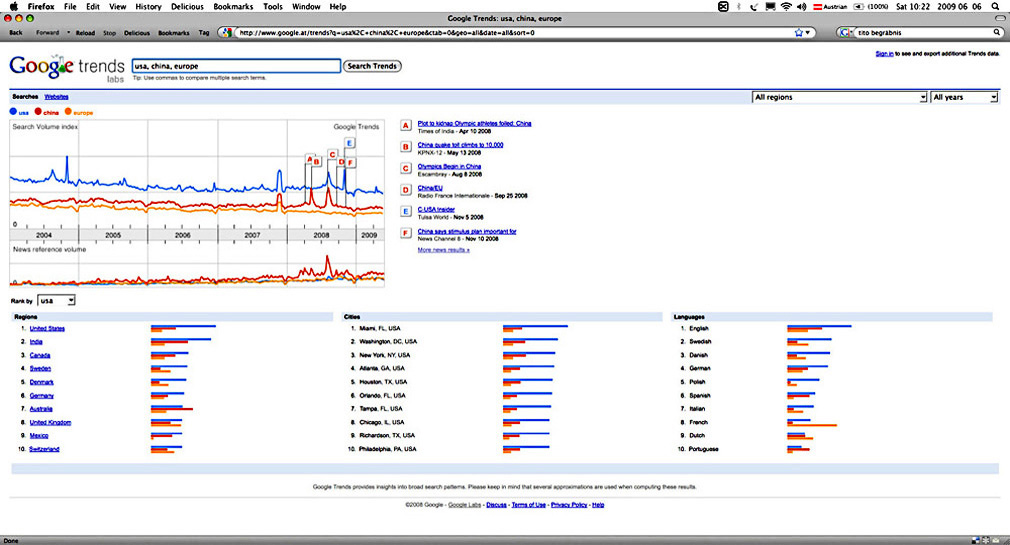Click the Wi-Fi status icon
The width and height of the screenshot is (1010, 545).
pyautogui.click(x=786, y=6)
